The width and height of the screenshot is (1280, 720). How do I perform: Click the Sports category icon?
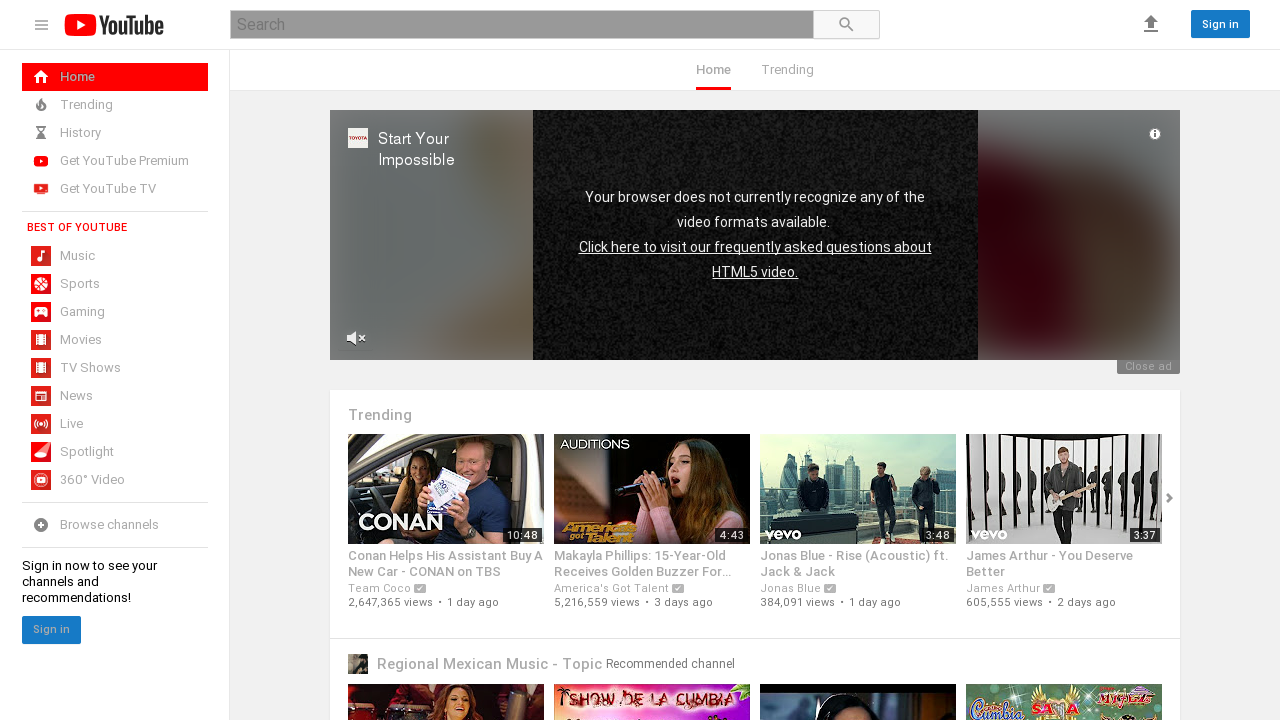(41, 284)
